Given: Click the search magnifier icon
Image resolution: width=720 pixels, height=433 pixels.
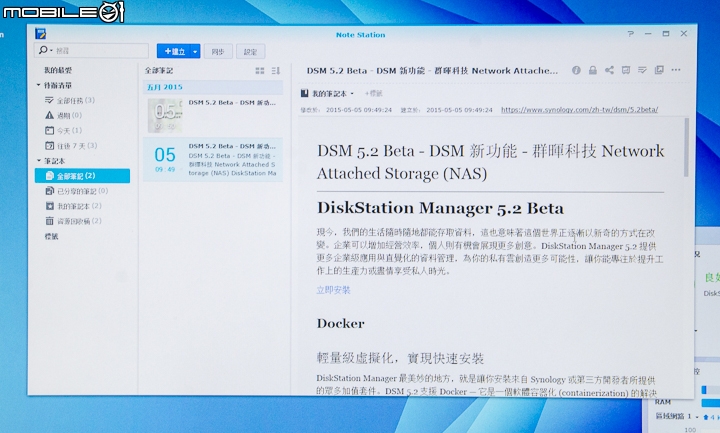Looking at the screenshot, I should (x=43, y=50).
